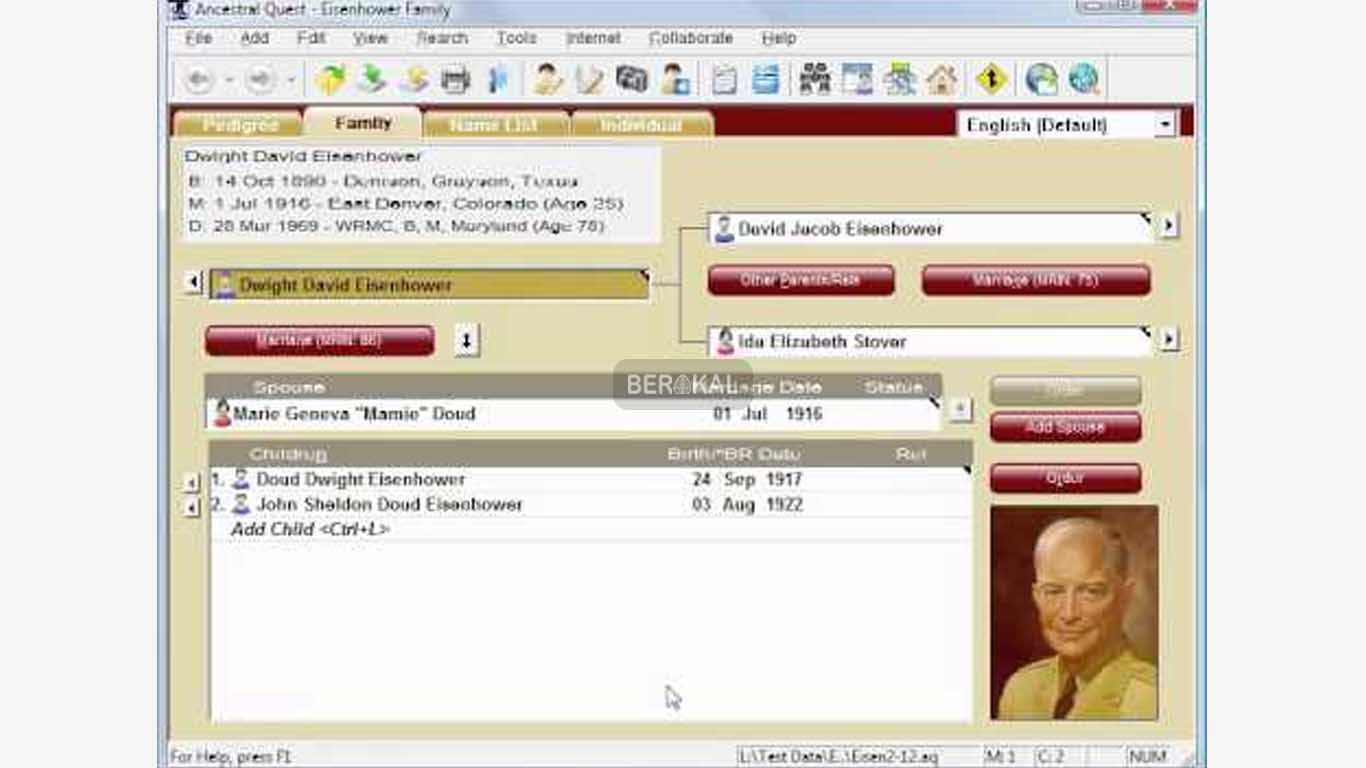This screenshot has width=1366, height=768.
Task: Click the 24 Sep 1917 birth date
Action: point(747,480)
